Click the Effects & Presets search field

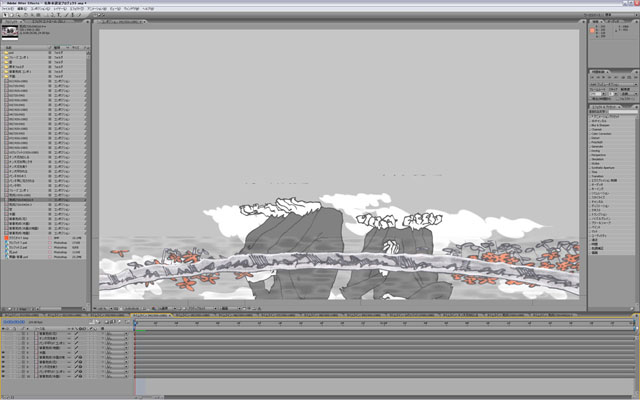click(x=624, y=111)
